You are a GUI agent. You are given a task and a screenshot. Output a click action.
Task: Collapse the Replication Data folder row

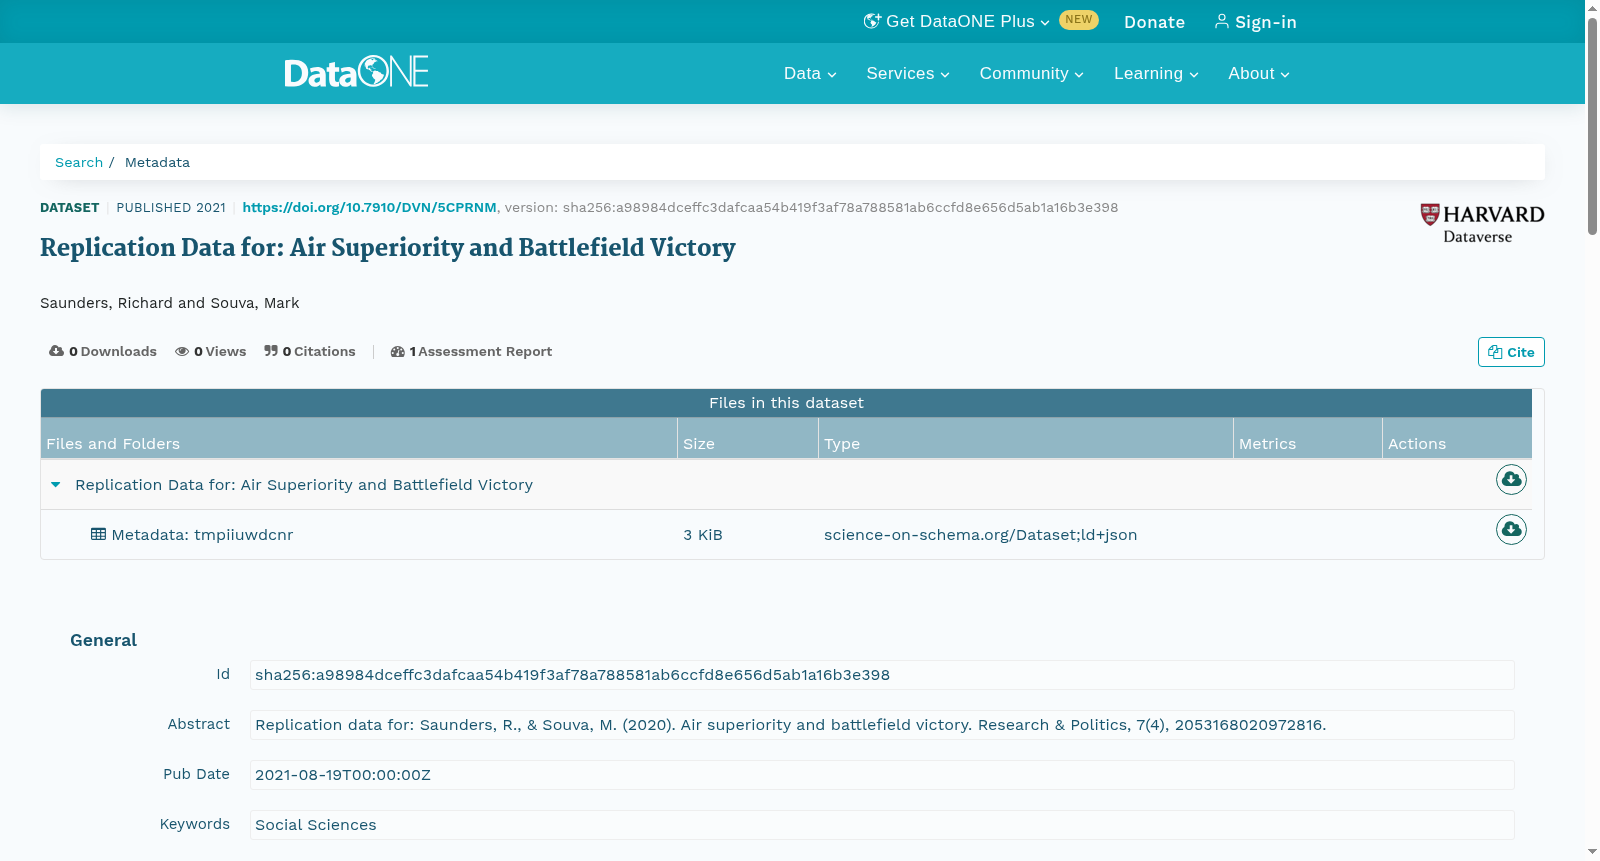tap(56, 485)
